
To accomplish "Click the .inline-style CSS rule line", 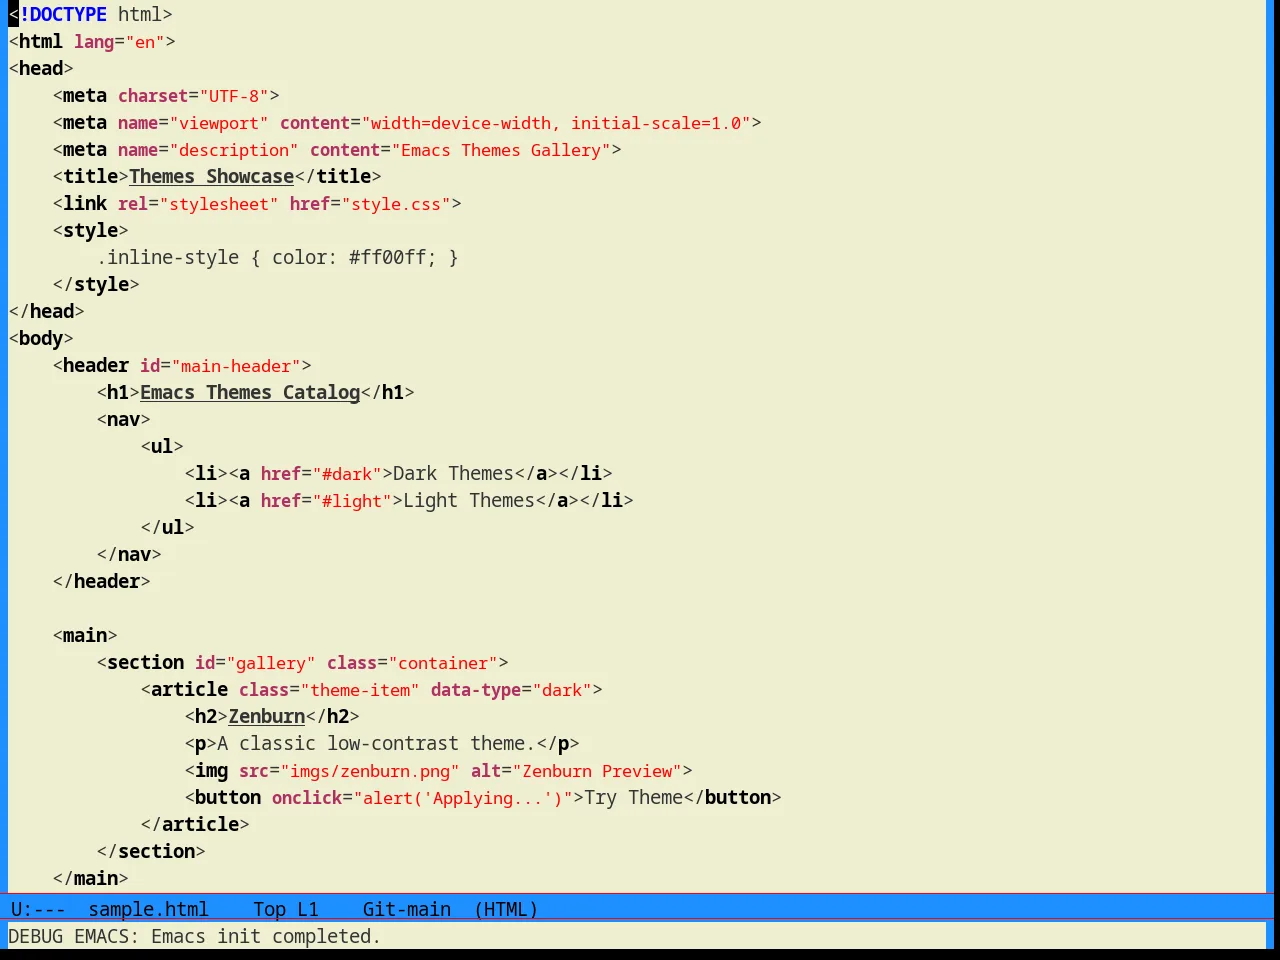I will (x=277, y=257).
